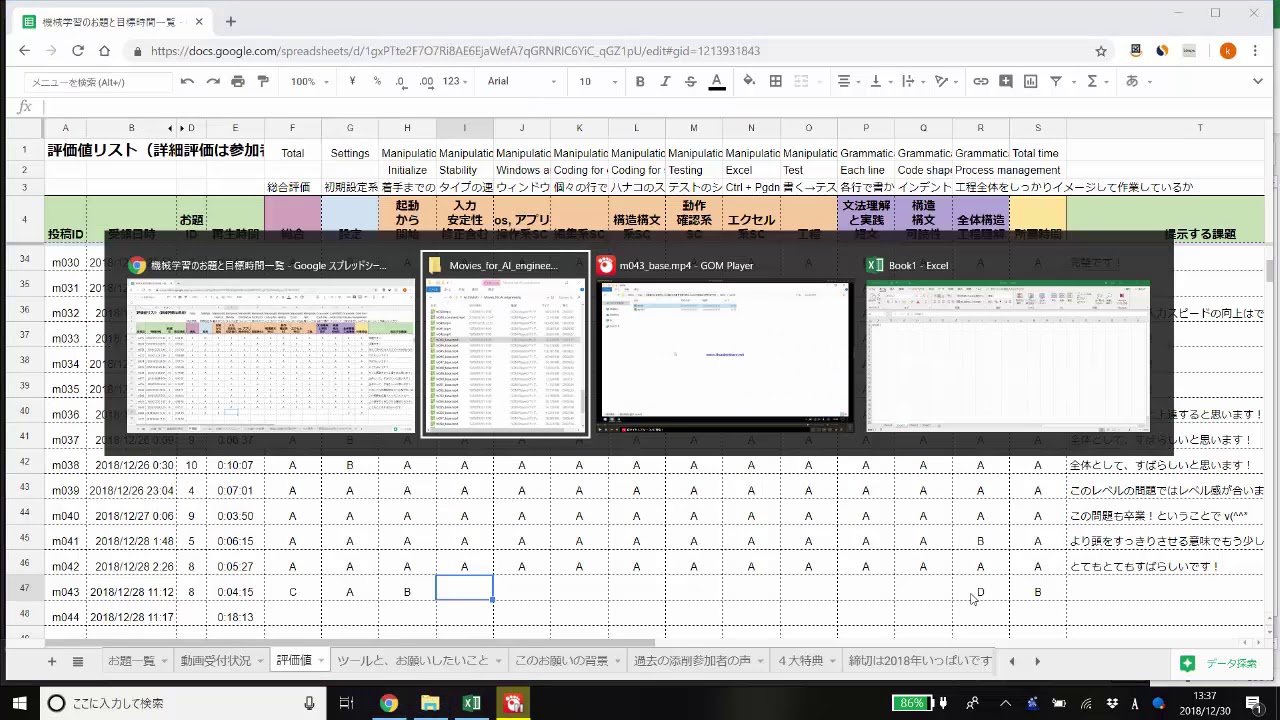Click the insert chart icon
The height and width of the screenshot is (720, 1280).
(1031, 81)
